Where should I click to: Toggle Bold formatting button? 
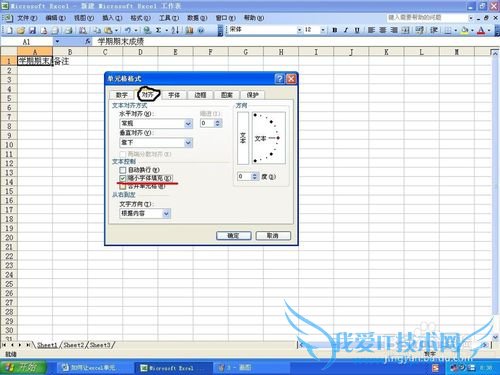tap(335, 30)
